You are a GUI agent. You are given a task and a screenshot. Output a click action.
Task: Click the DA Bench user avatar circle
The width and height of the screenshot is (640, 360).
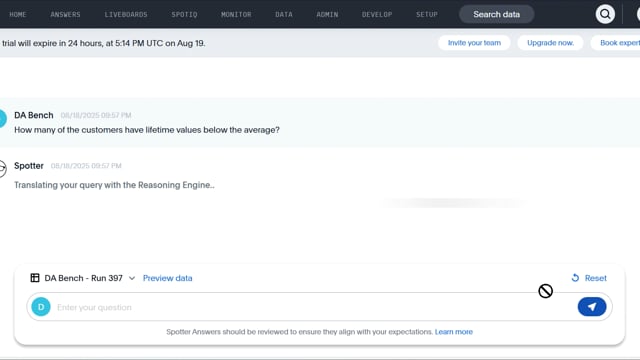(x=2, y=119)
